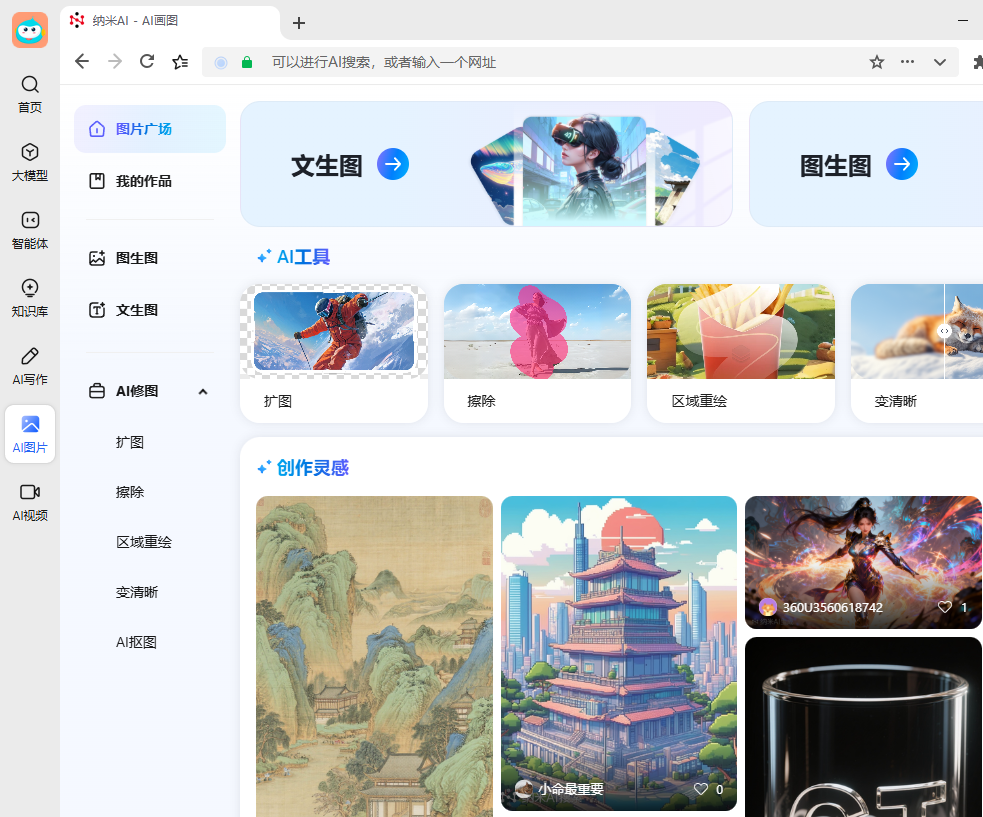
Task: Open the 擦除 tool card
Action: pos(537,354)
